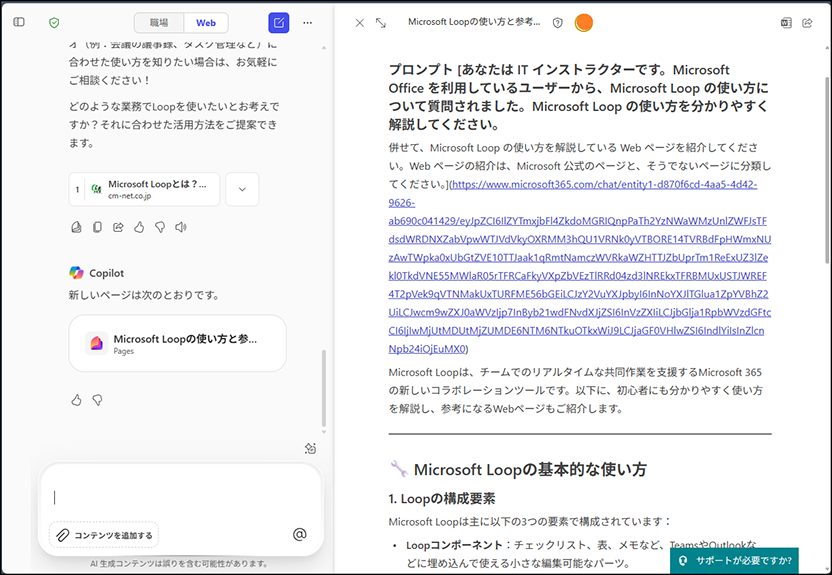Expand the page to full view
Viewport: 832px width, 575px height.
380,23
